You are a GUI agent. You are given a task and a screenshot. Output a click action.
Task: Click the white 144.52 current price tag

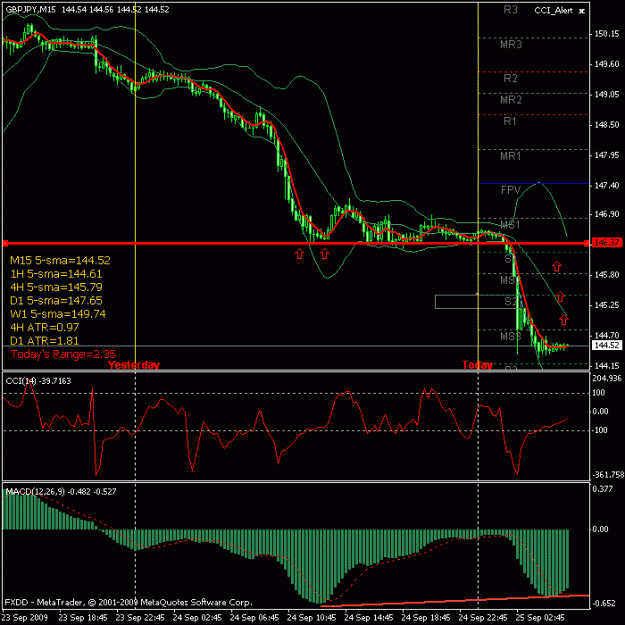point(607,345)
